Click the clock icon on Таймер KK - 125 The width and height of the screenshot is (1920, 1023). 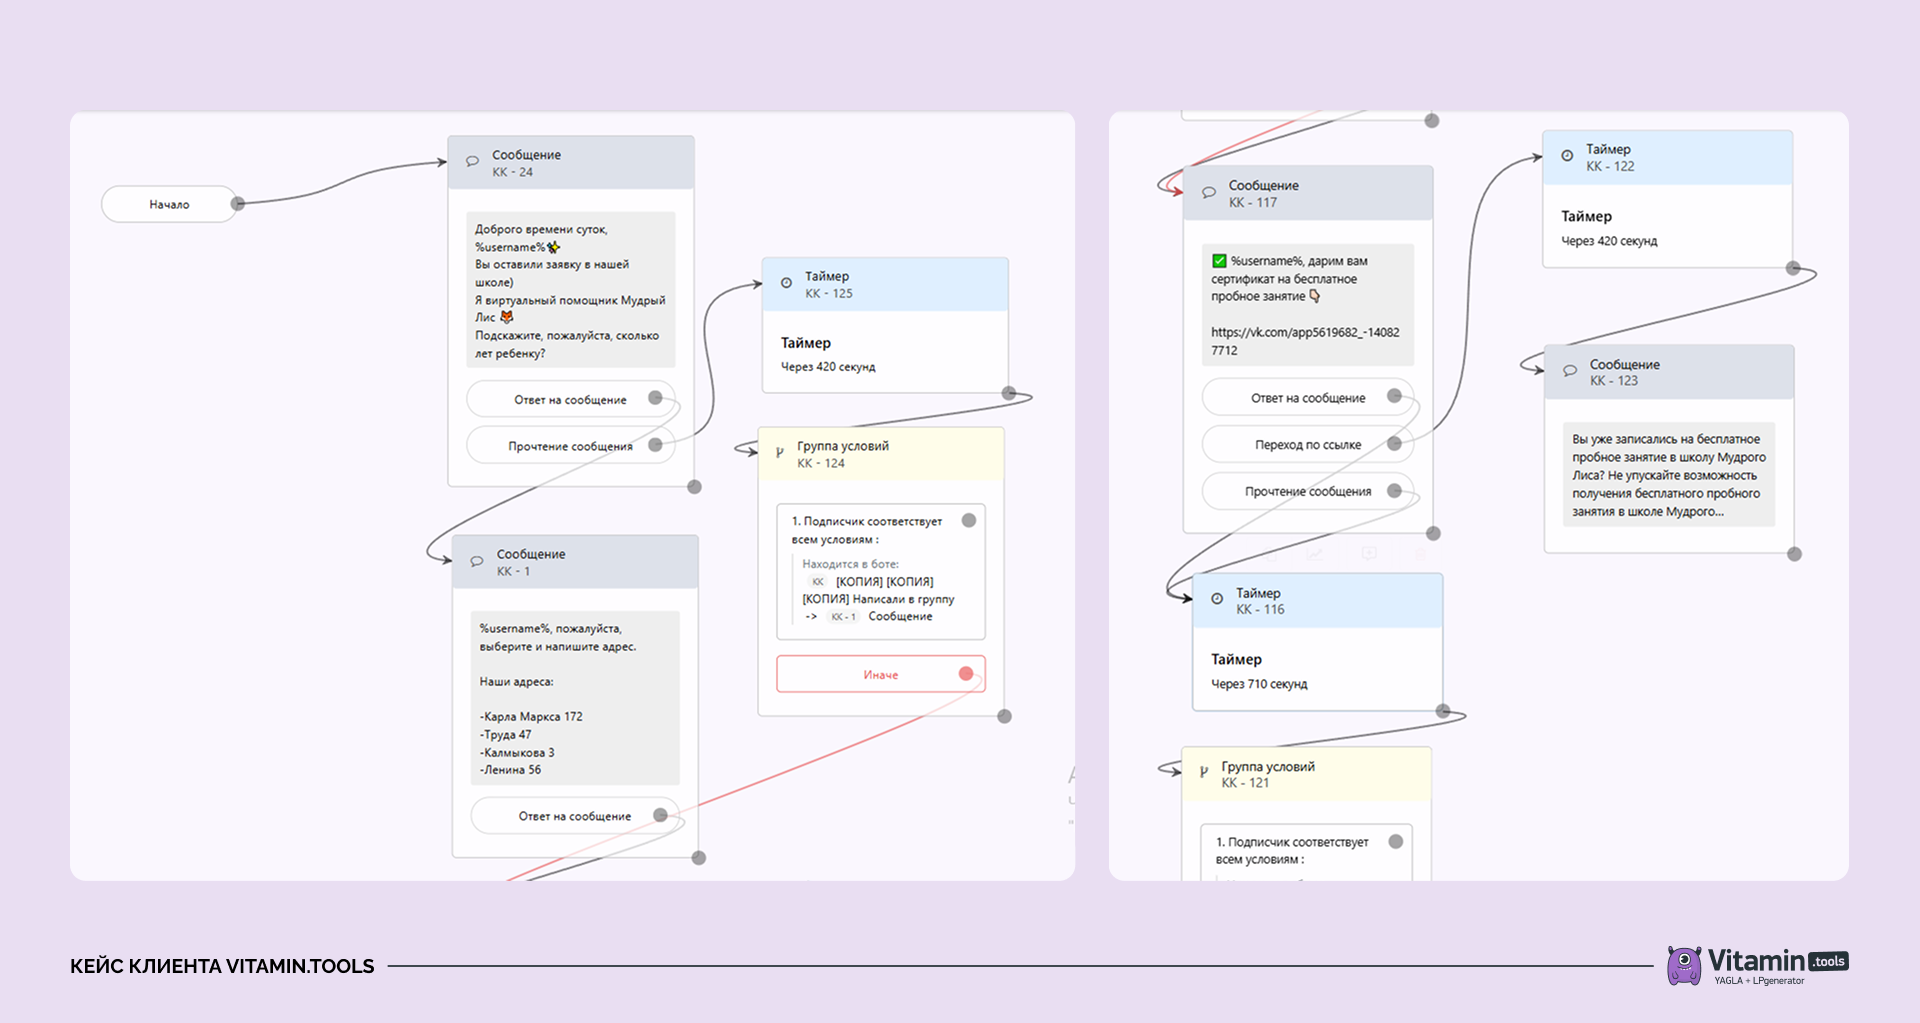click(786, 283)
